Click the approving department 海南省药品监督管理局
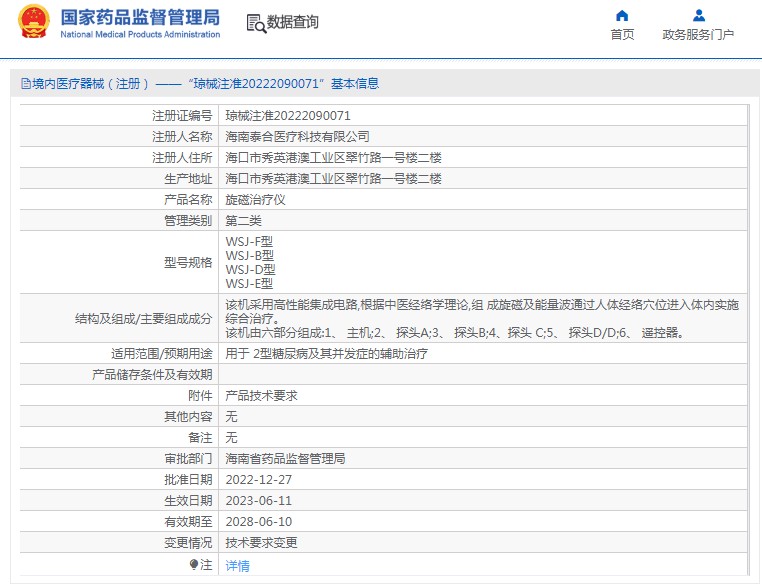 285,458
